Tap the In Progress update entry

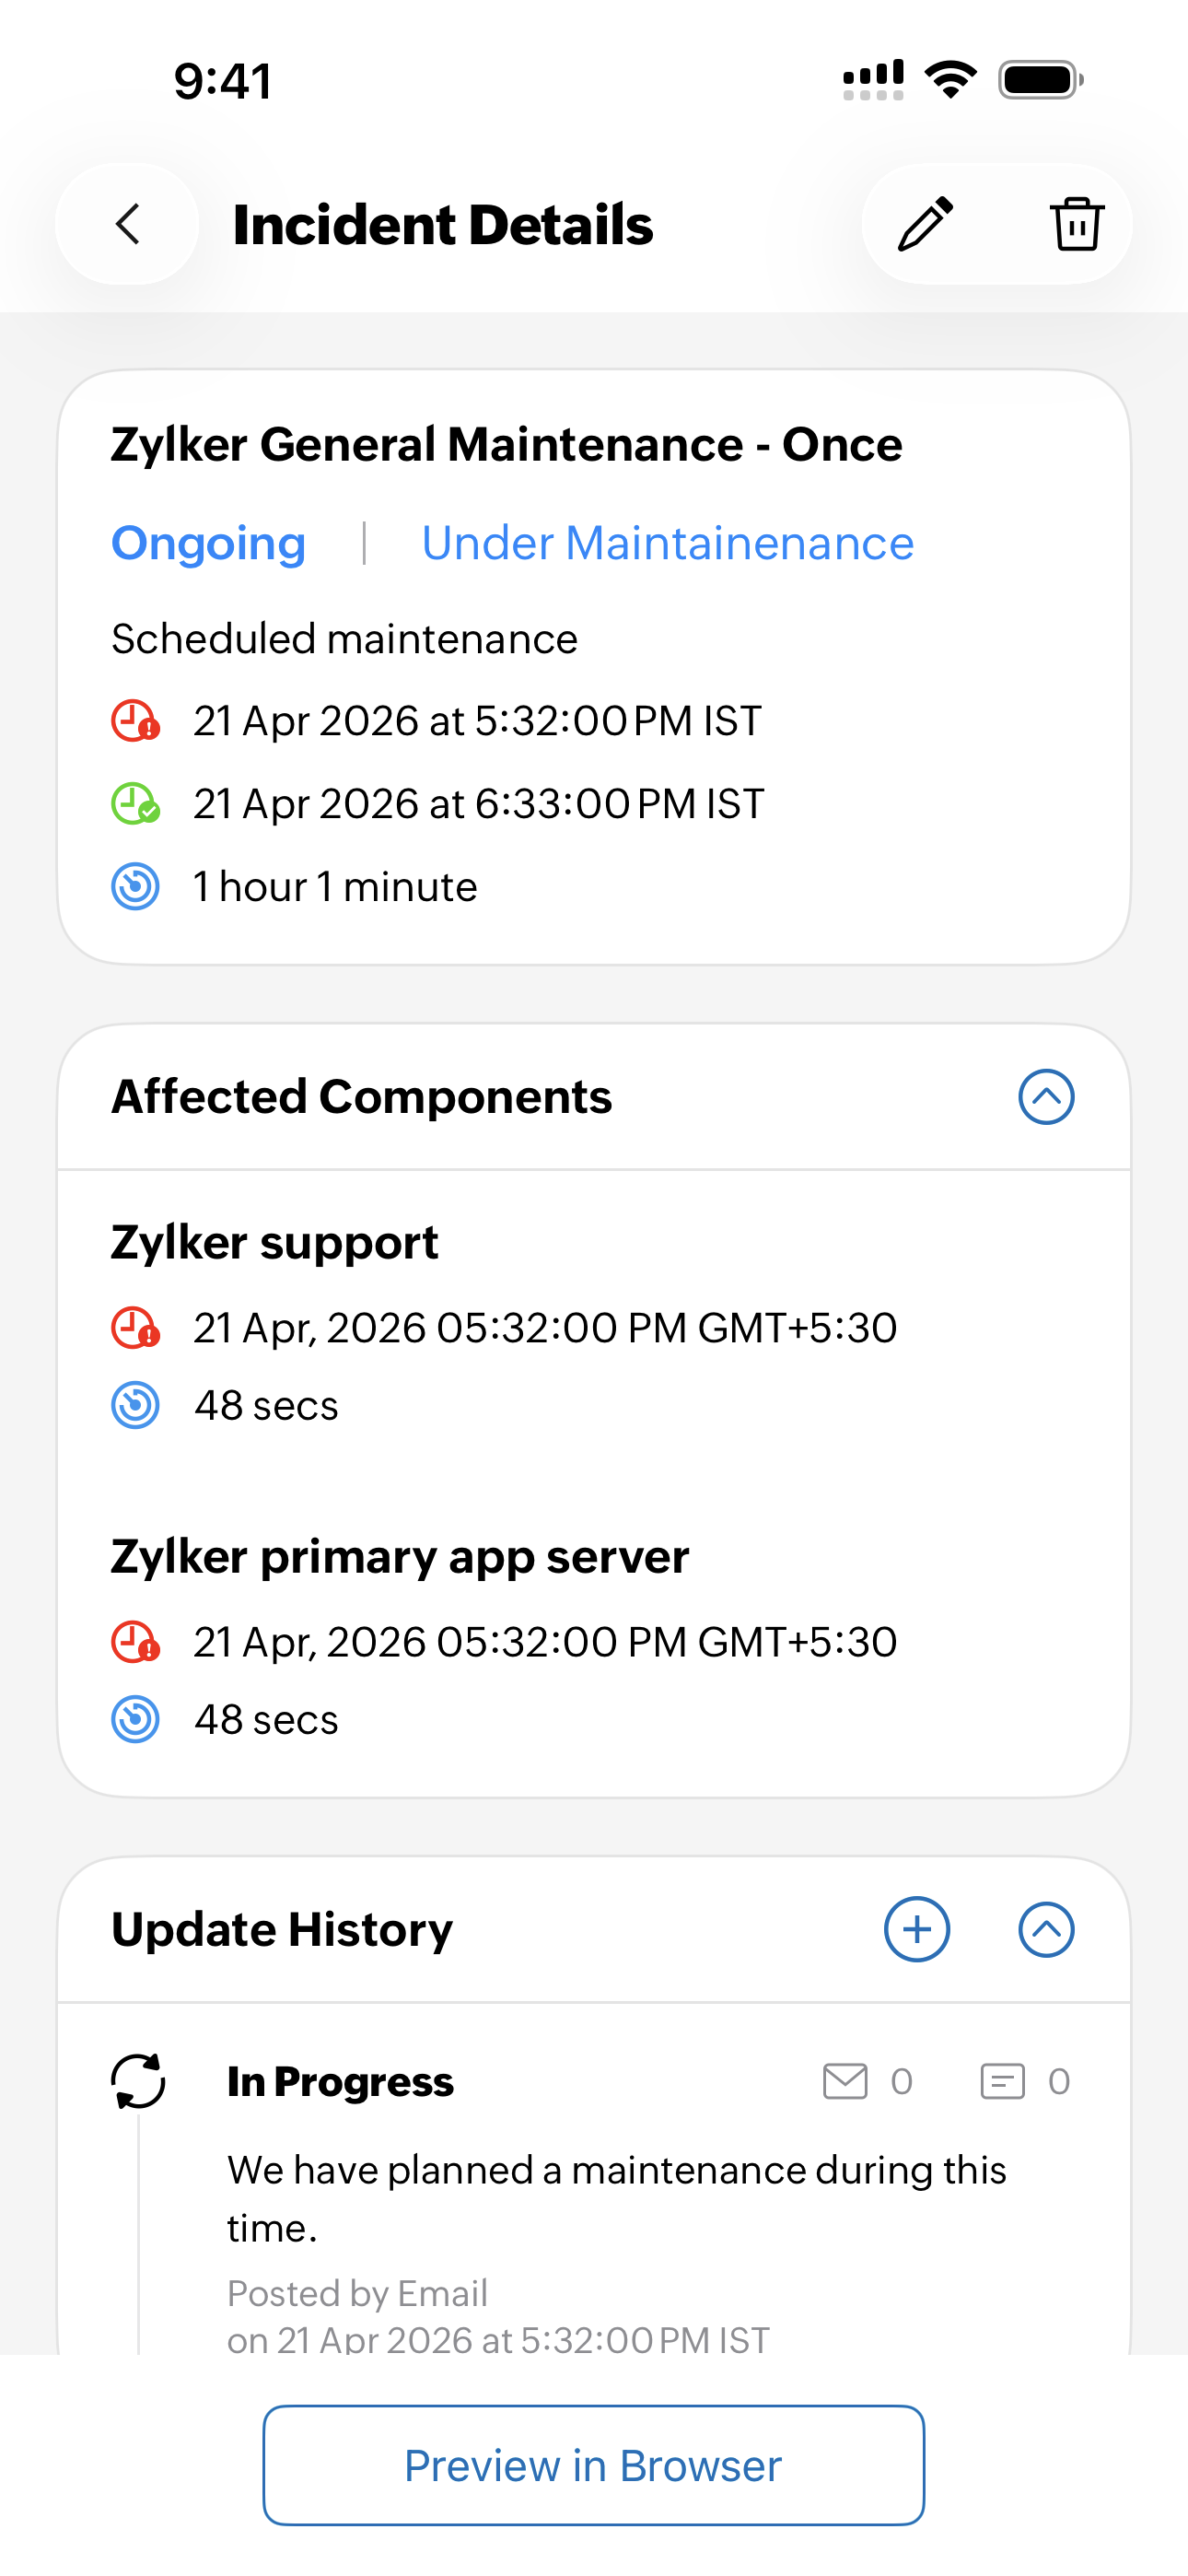coord(340,2081)
